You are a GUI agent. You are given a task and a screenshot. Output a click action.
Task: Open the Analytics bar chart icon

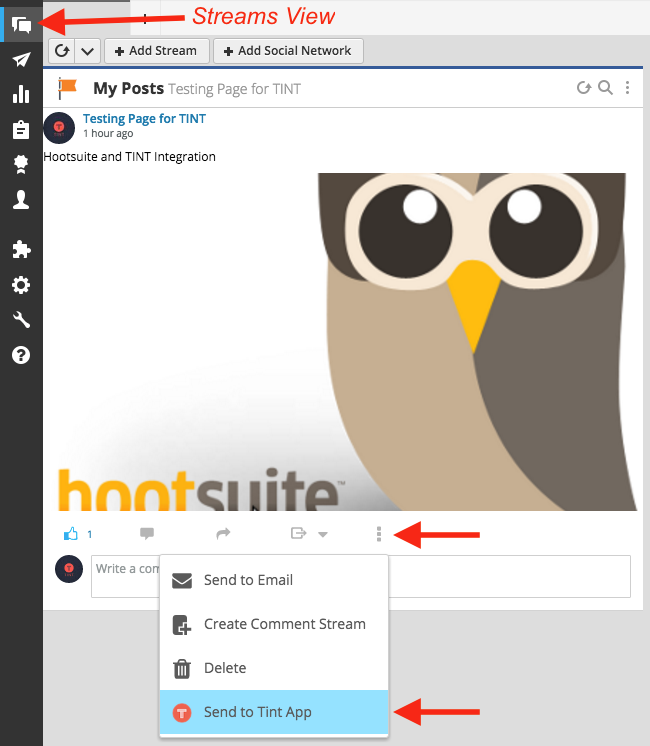(x=21, y=94)
